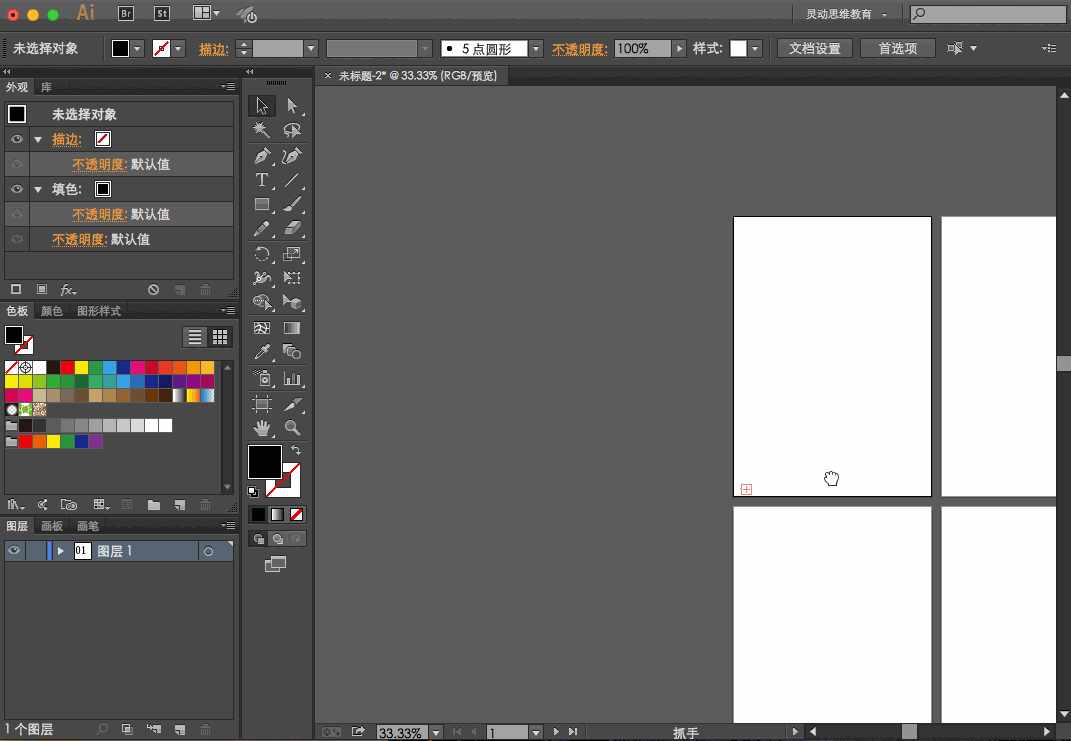Open the 样式 style dropdown arrow
This screenshot has height=741, width=1071.
coord(755,48)
